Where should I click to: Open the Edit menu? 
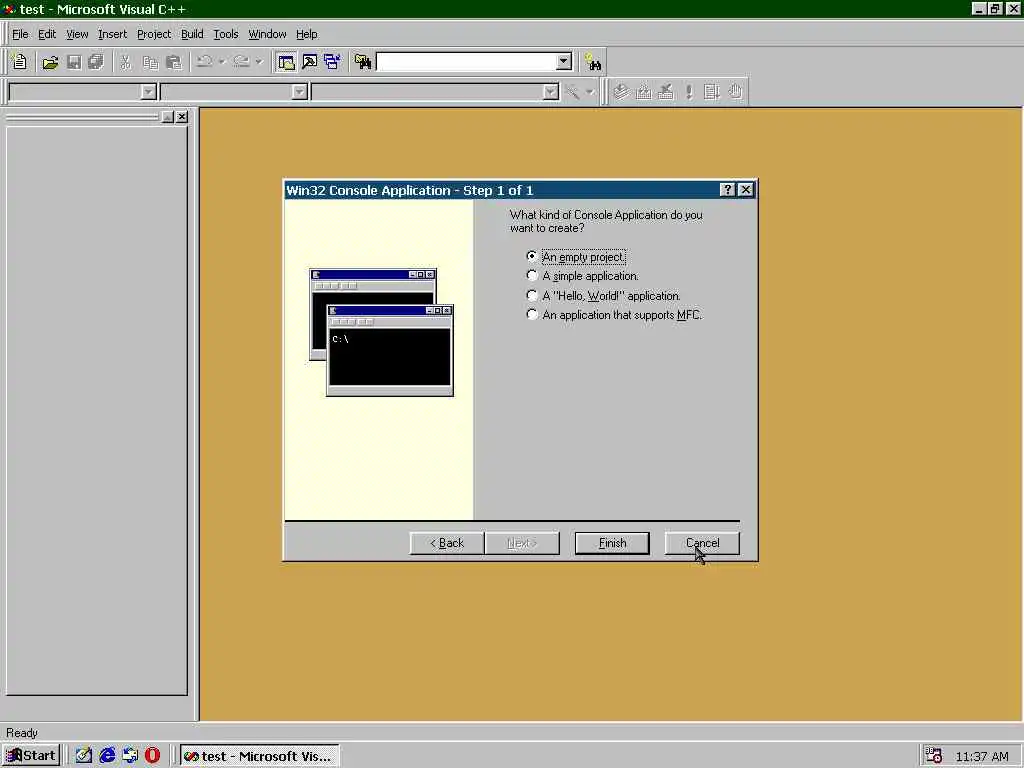[46, 34]
